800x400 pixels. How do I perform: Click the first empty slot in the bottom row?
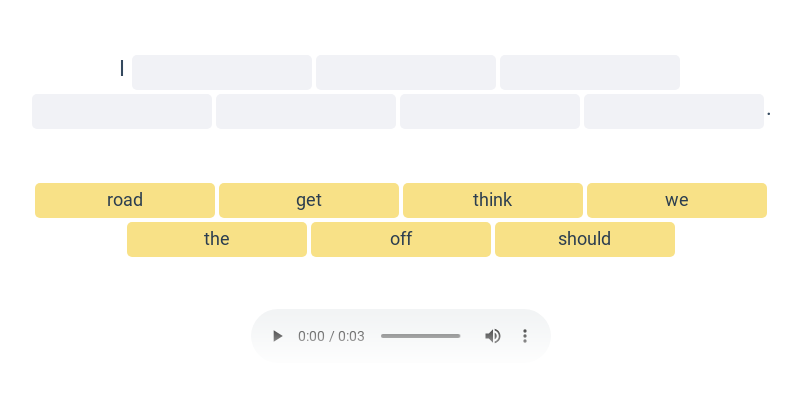pyautogui.click(x=122, y=111)
